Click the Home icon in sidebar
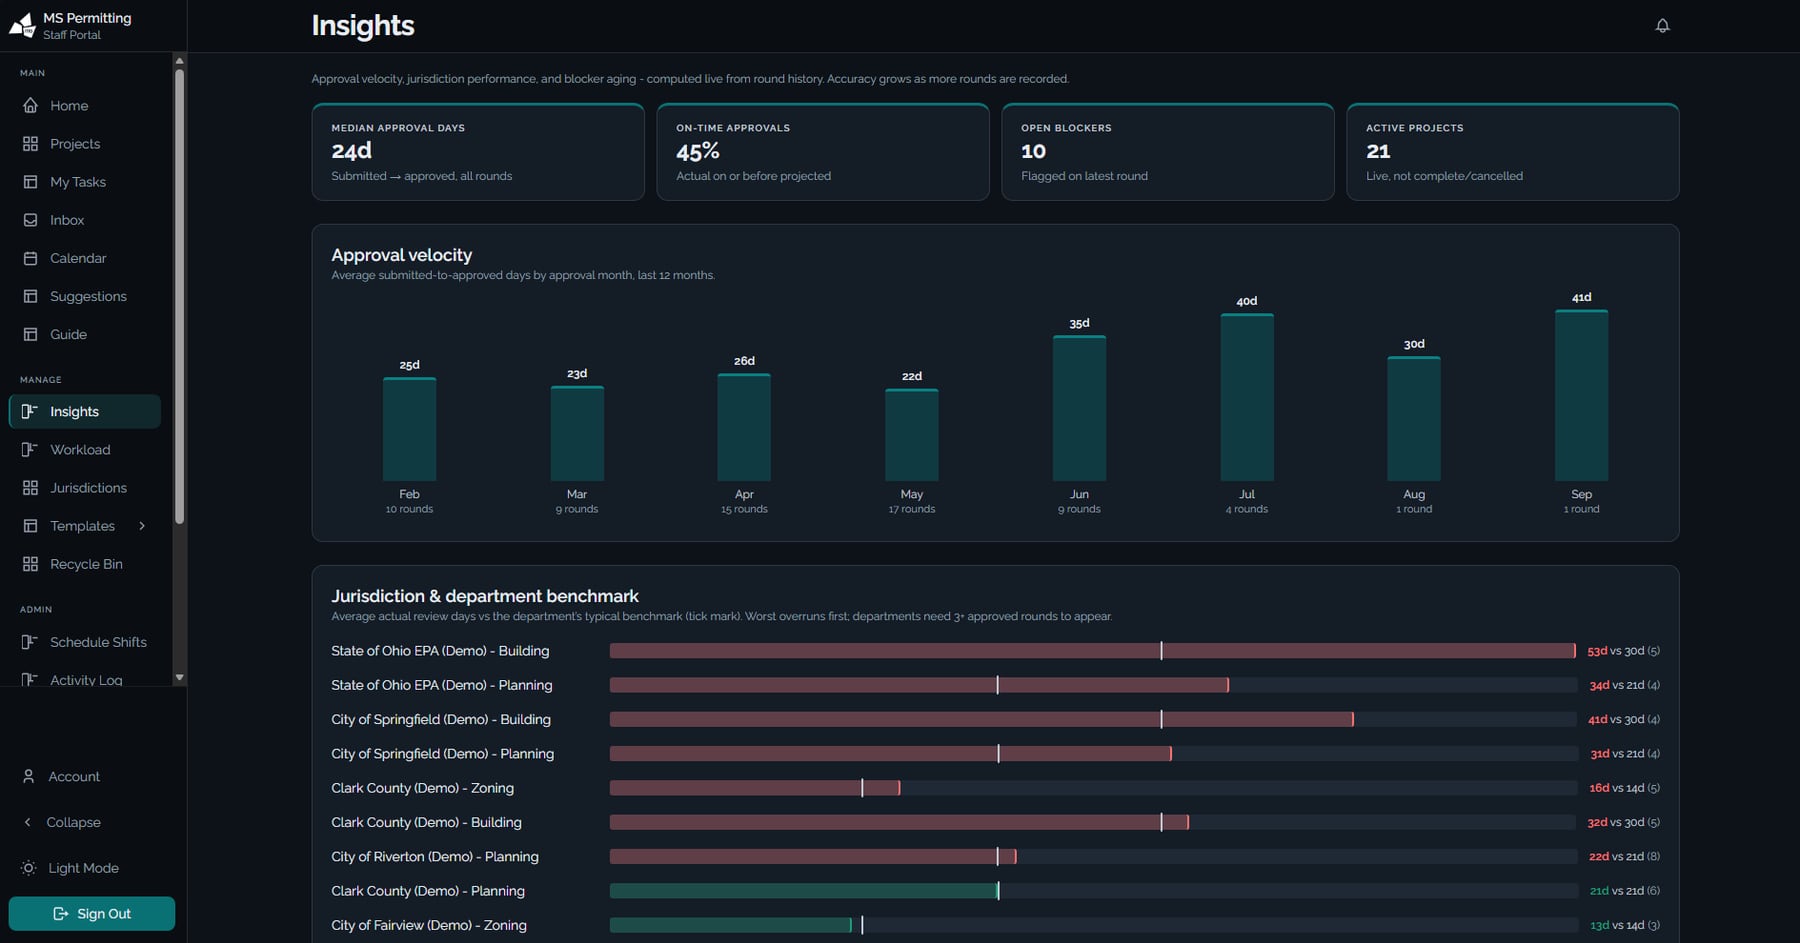The width and height of the screenshot is (1800, 943). (30, 106)
